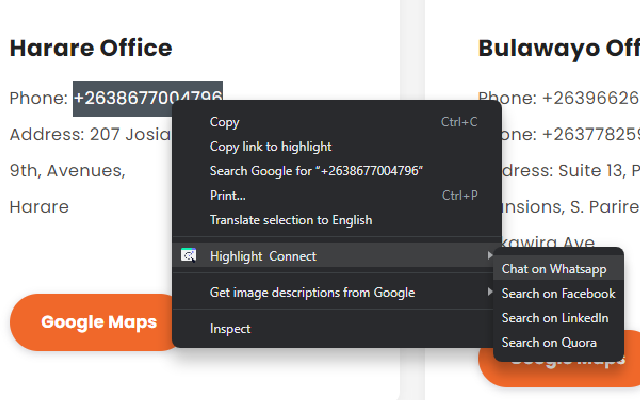Click the first Bulawayo phone number
Image resolution: width=640 pixels, height=400 pixels.
click(590, 98)
